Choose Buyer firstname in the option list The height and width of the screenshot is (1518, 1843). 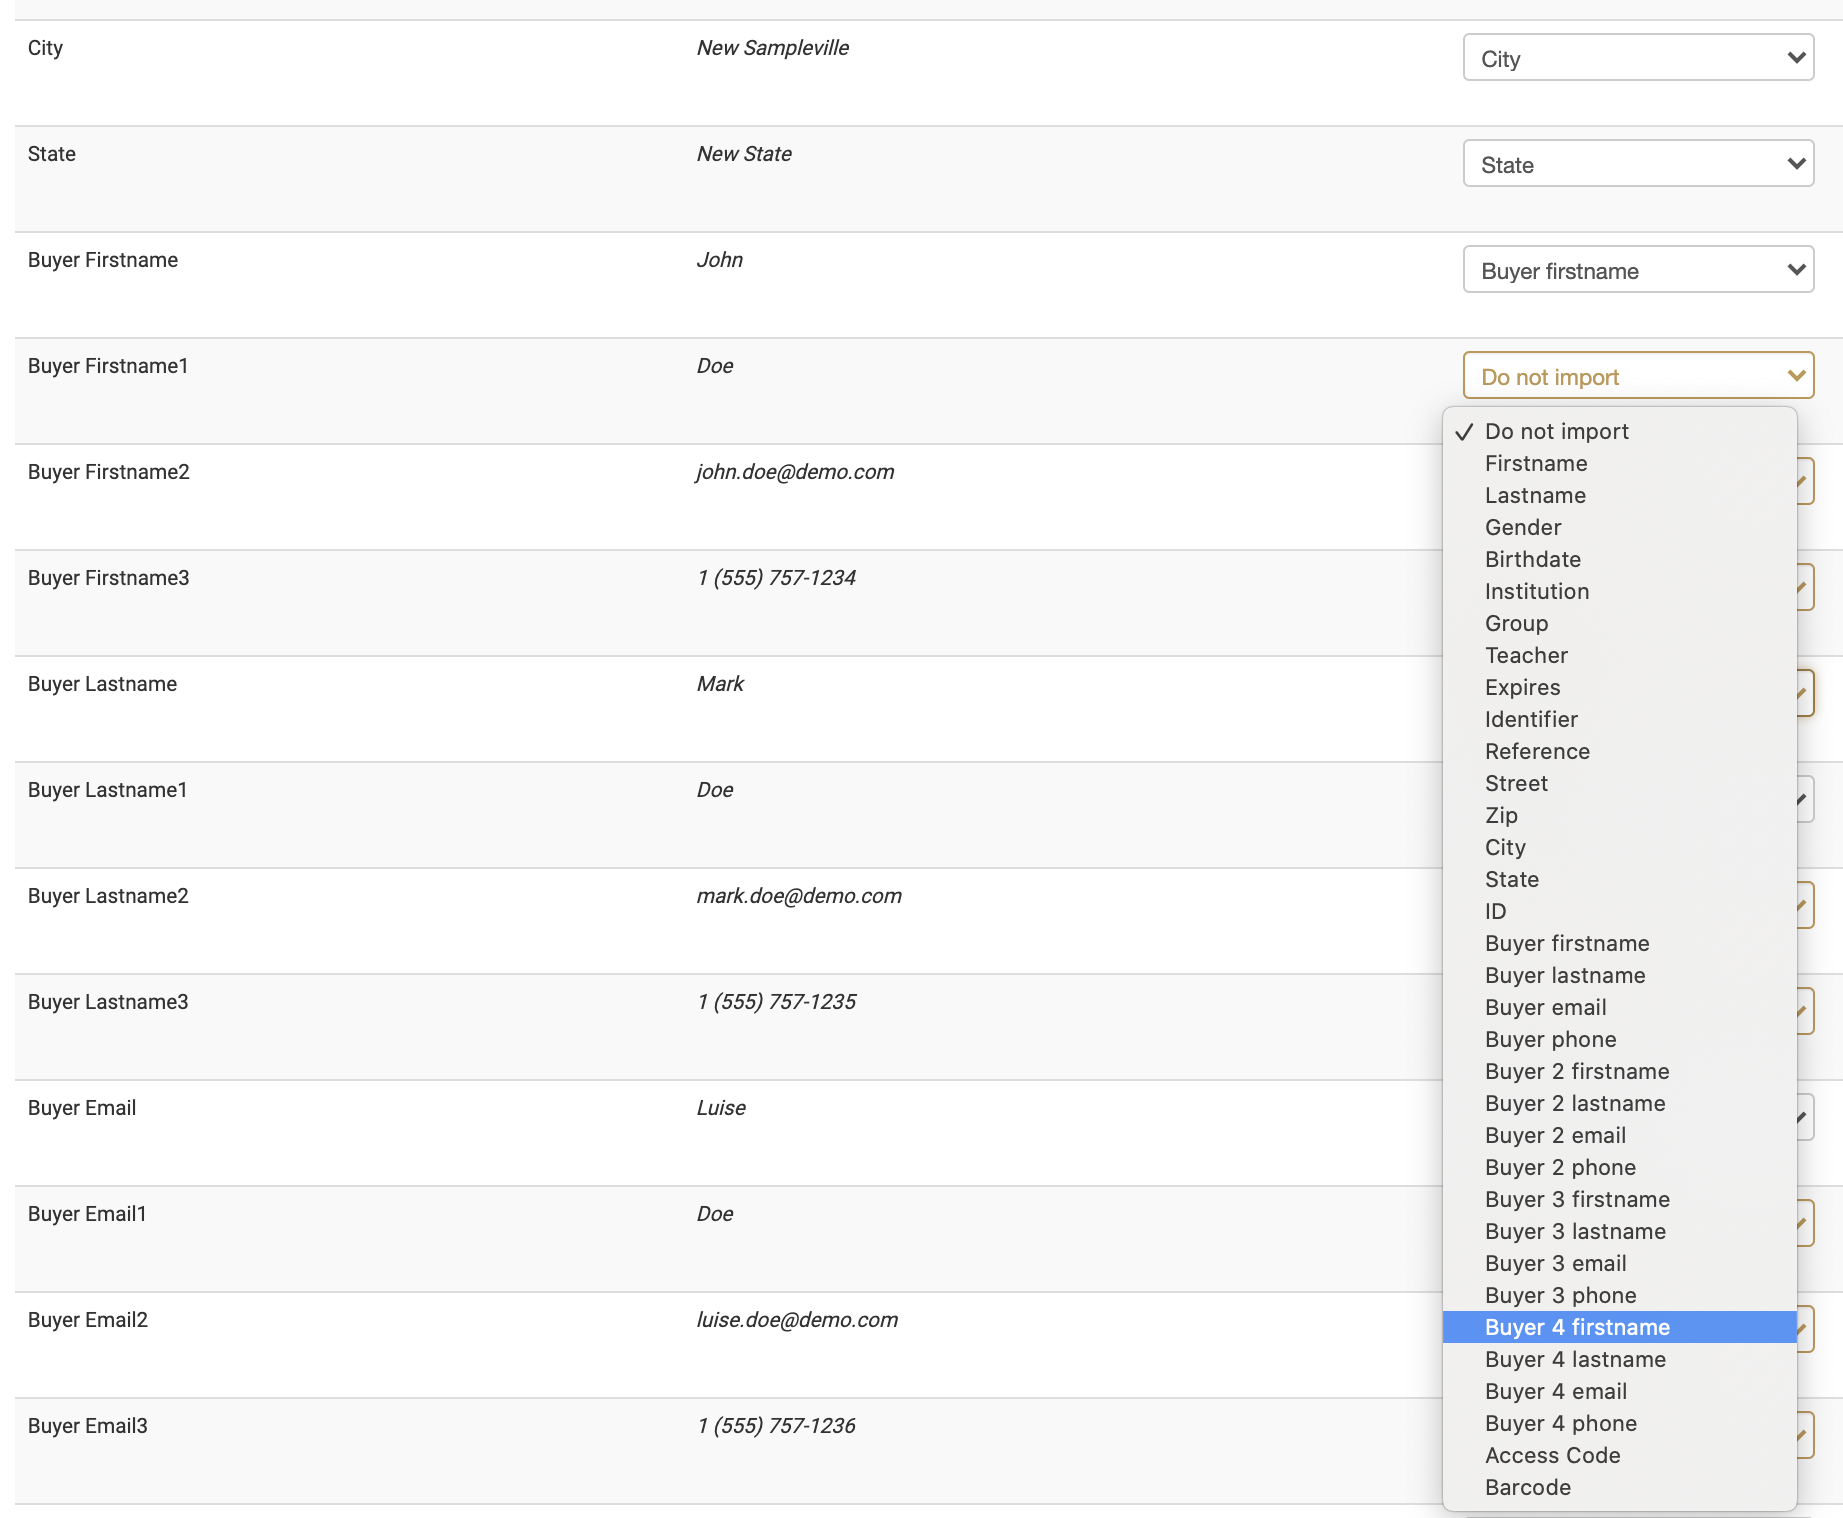[x=1620, y=943]
